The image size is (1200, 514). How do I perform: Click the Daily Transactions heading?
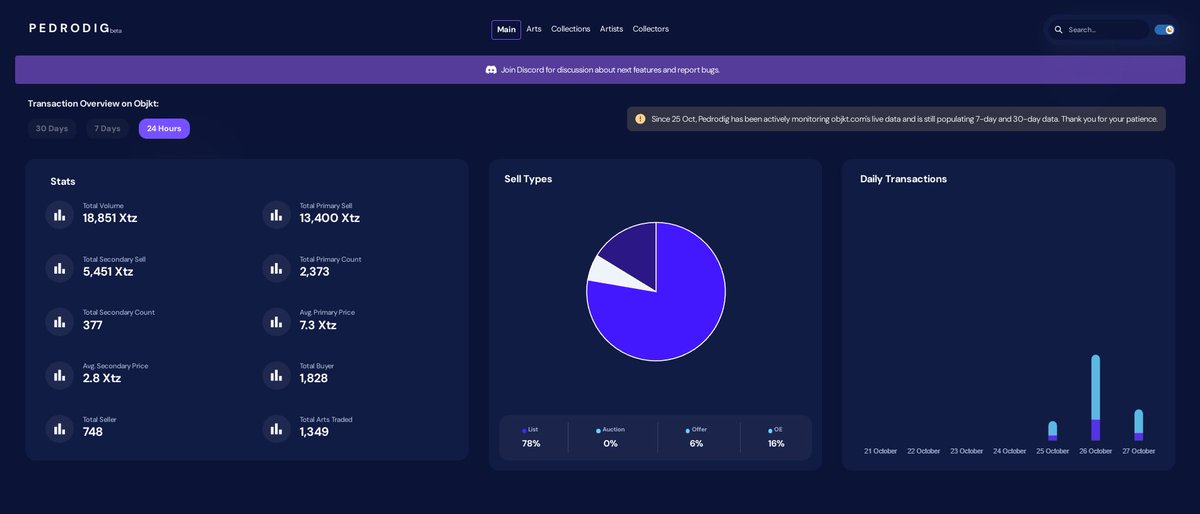[x=903, y=179]
